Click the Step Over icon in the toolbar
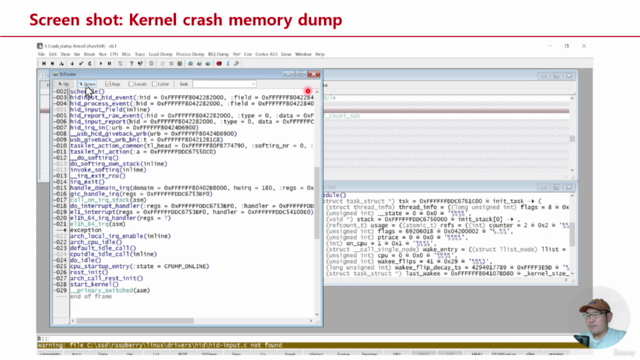The height and width of the screenshot is (360, 640). tap(52, 64)
